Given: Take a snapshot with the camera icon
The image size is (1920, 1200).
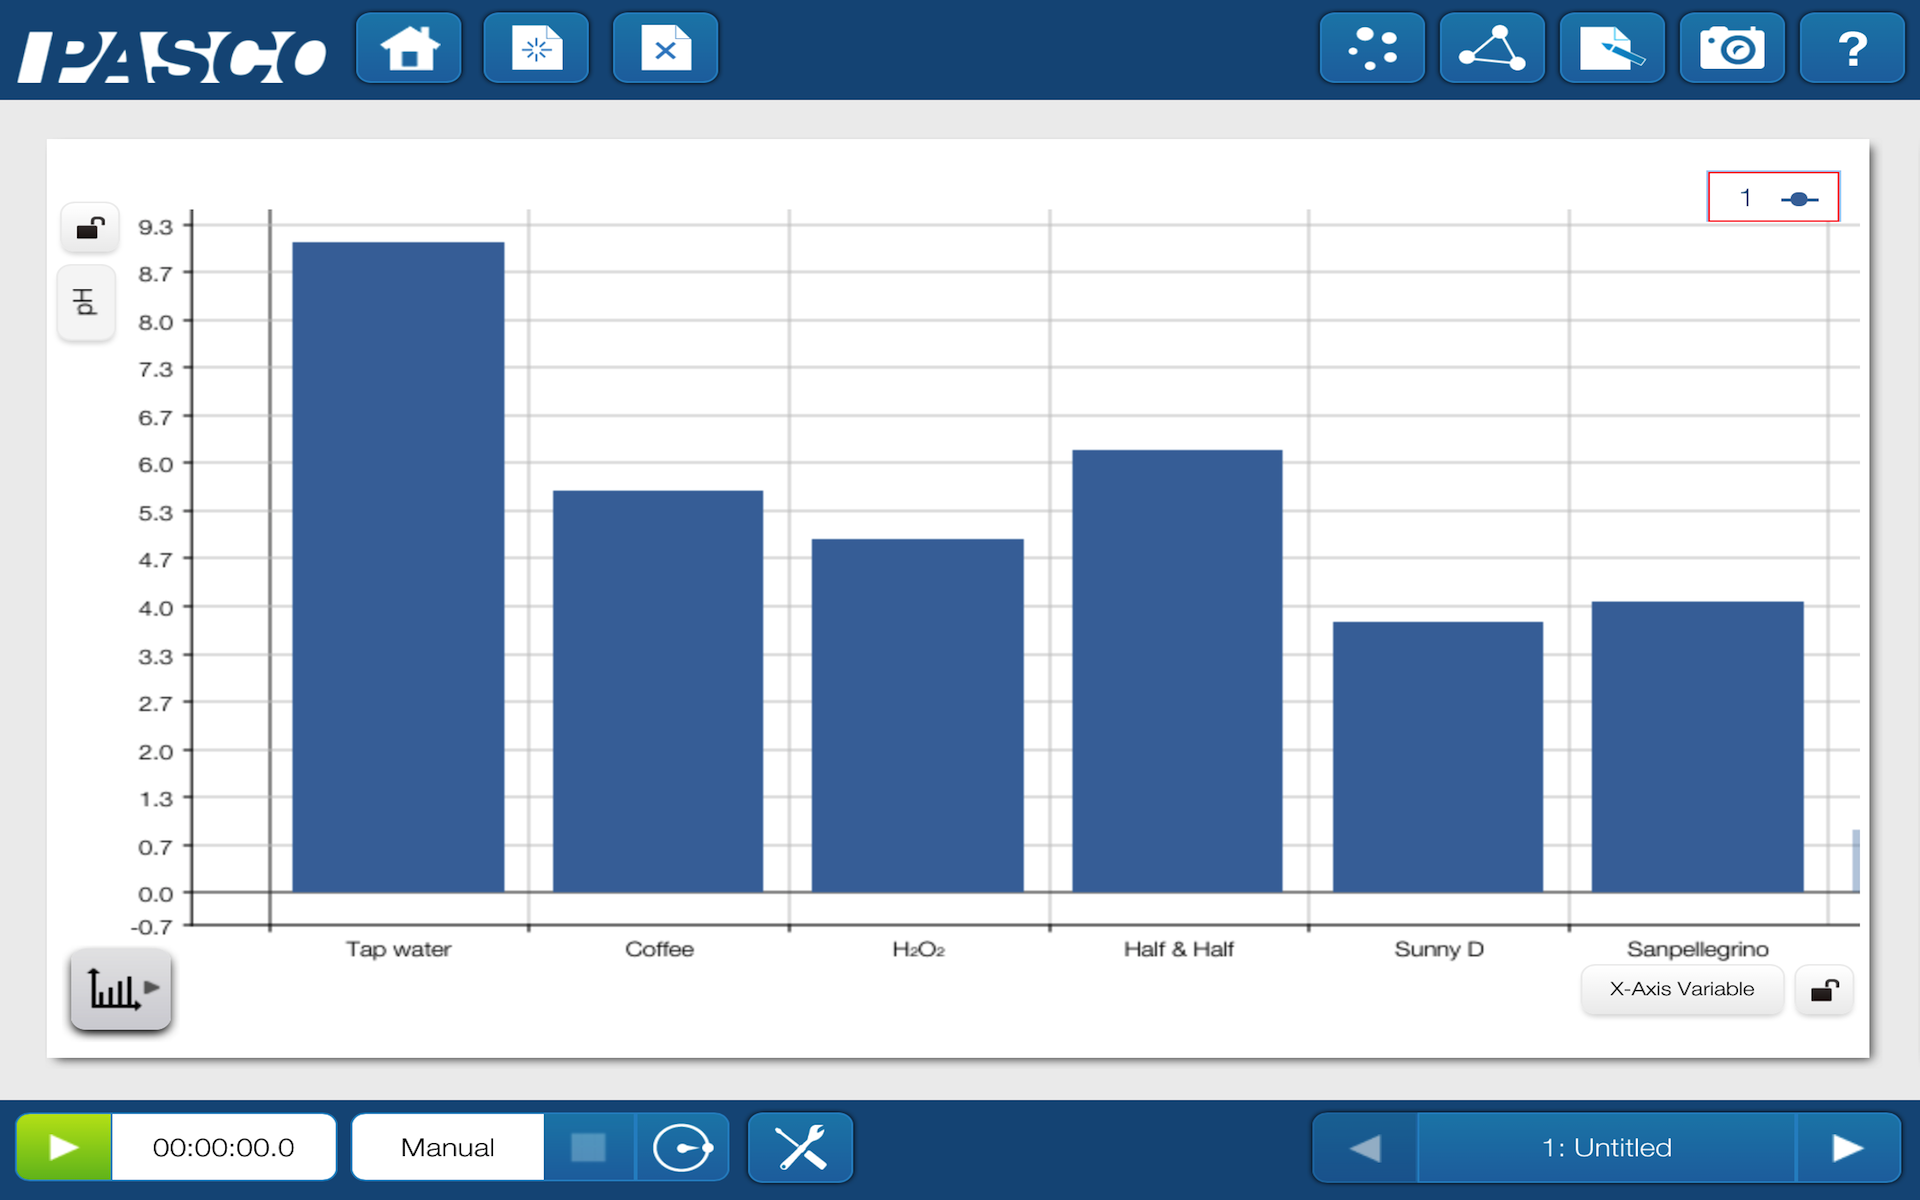Looking at the screenshot, I should tap(1732, 47).
